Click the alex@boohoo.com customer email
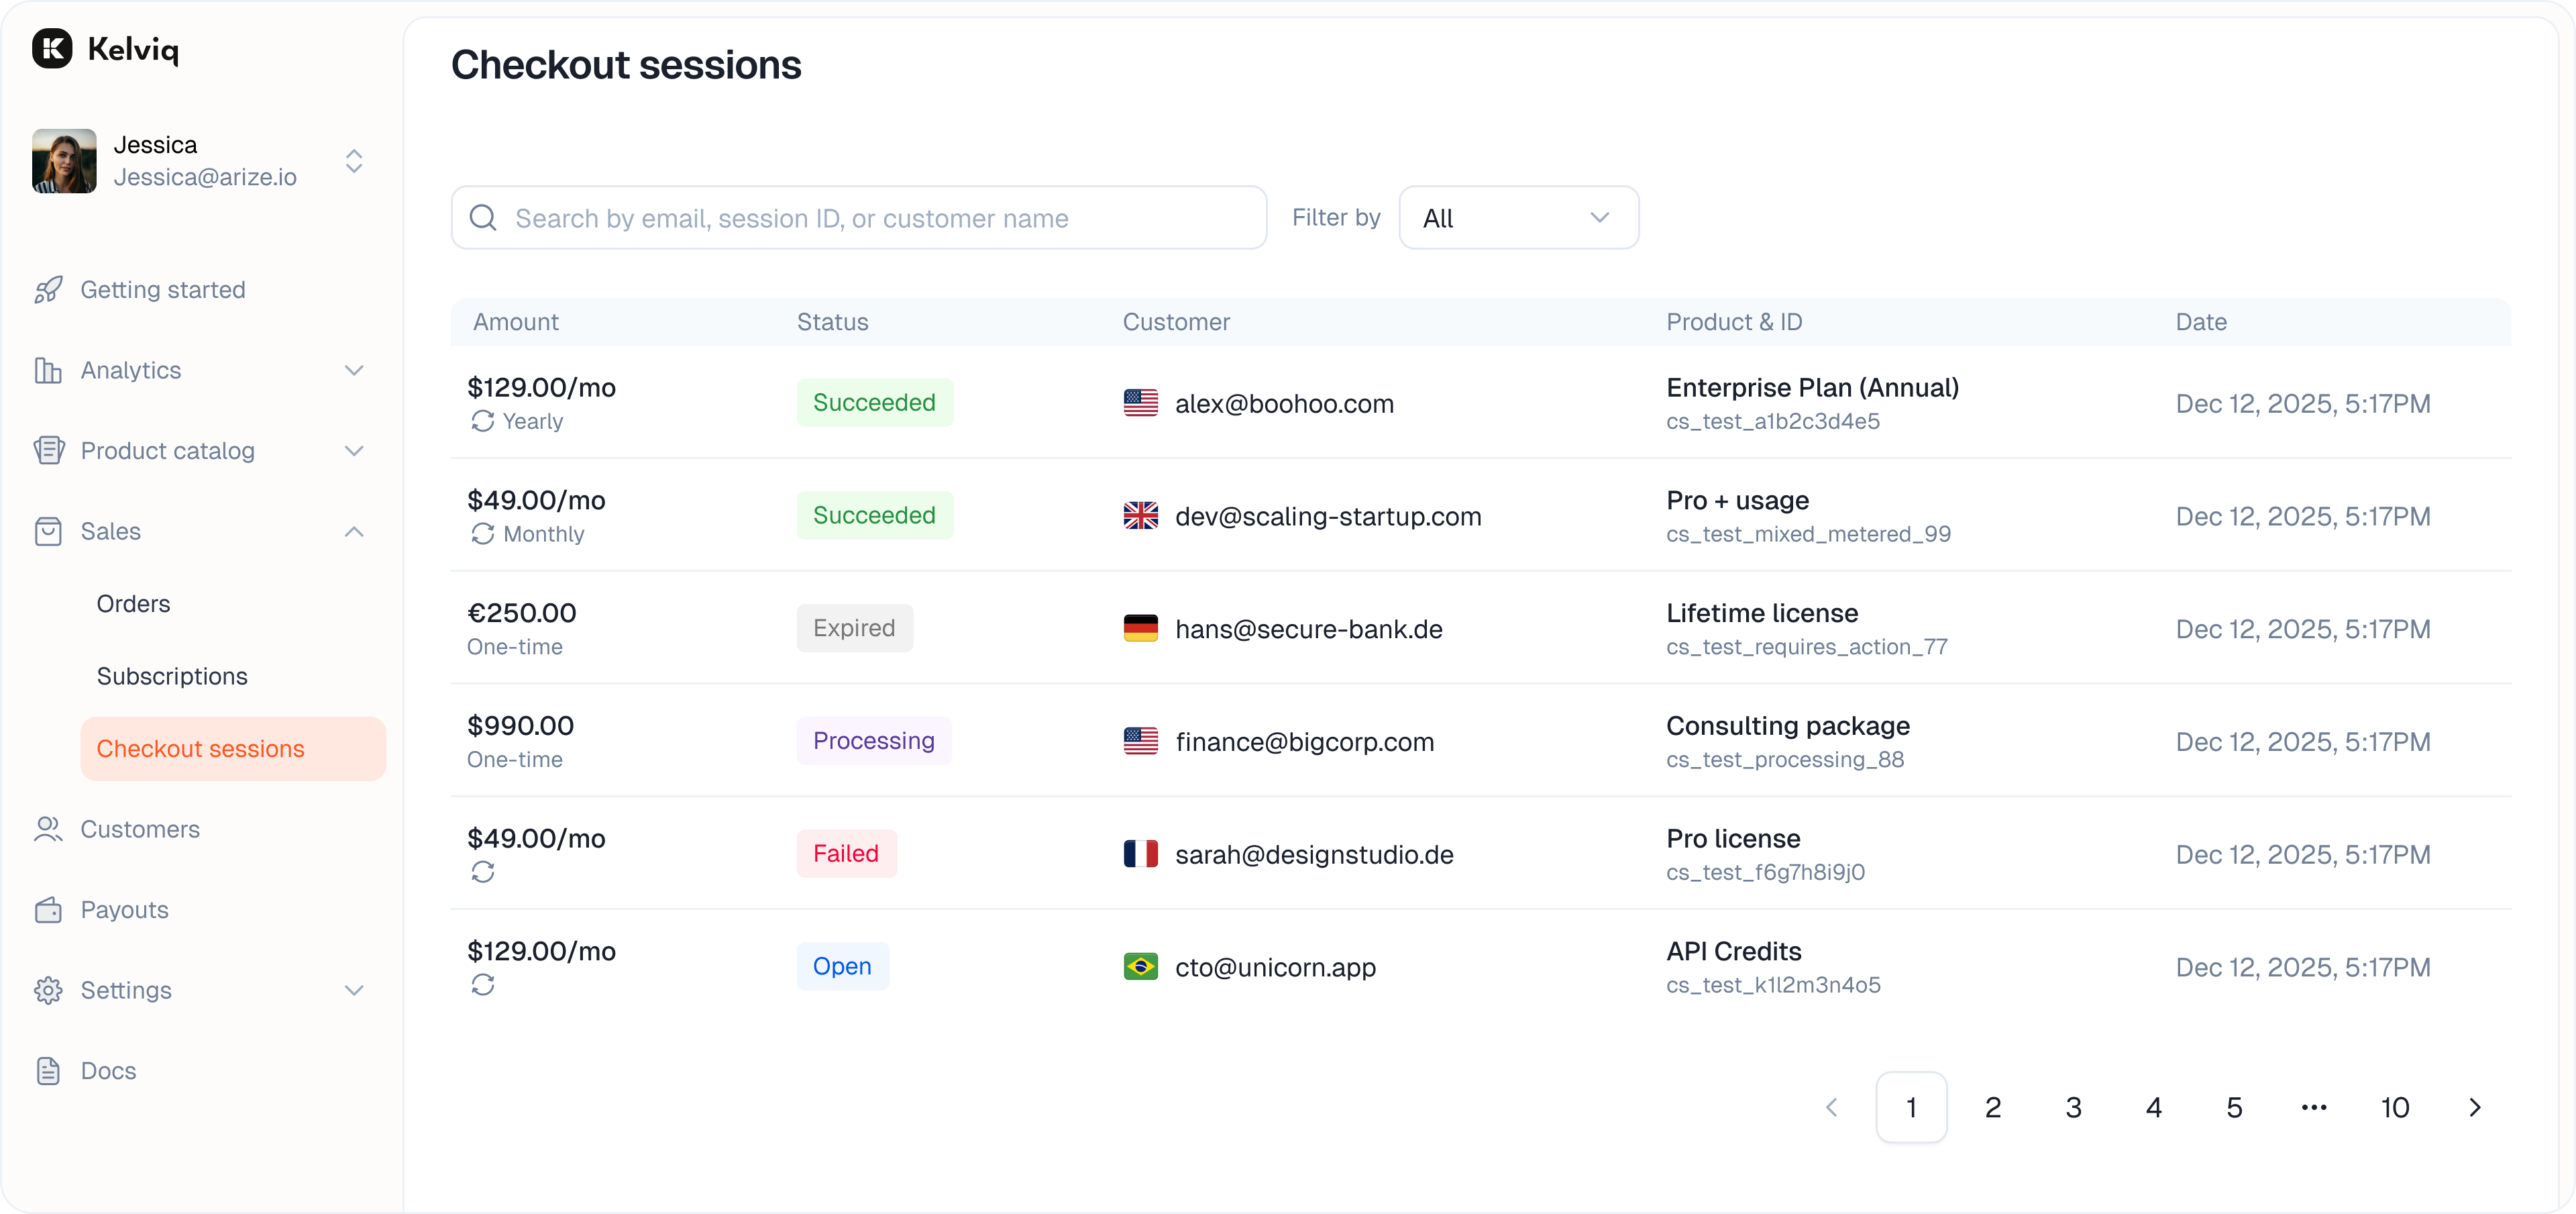The height and width of the screenshot is (1214, 2576). click(1284, 404)
